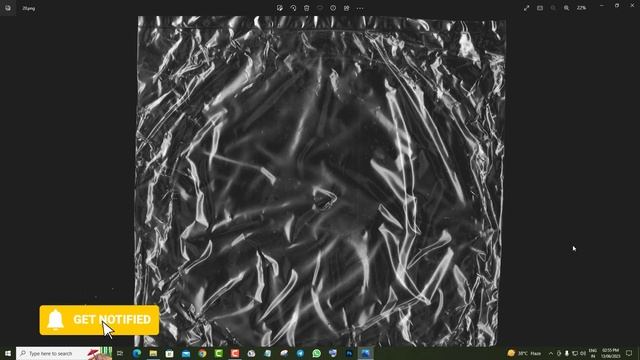640x360 pixels.
Task: Mark the photo as favorite with heart icon
Action: coord(320,8)
